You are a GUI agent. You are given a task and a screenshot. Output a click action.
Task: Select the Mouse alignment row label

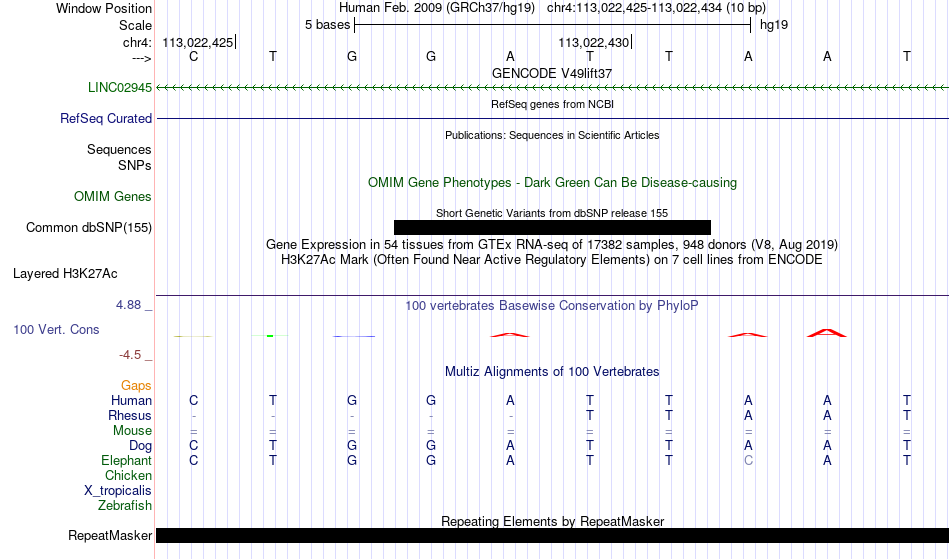132,431
